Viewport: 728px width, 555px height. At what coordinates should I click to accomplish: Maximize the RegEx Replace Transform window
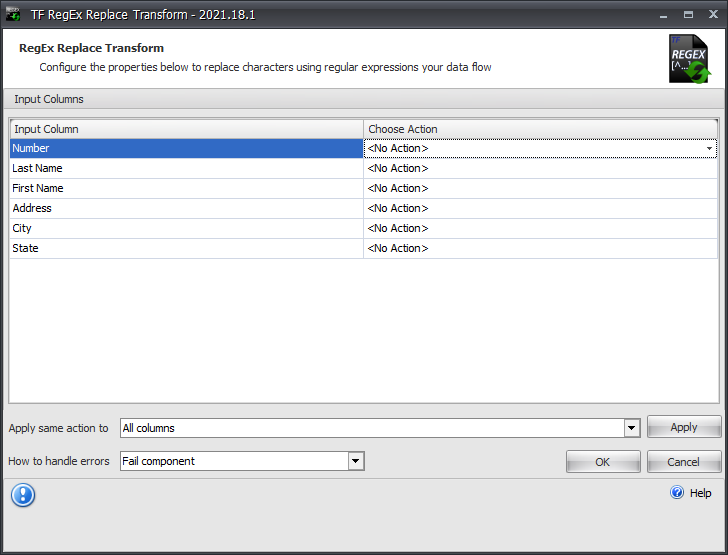[x=689, y=14]
